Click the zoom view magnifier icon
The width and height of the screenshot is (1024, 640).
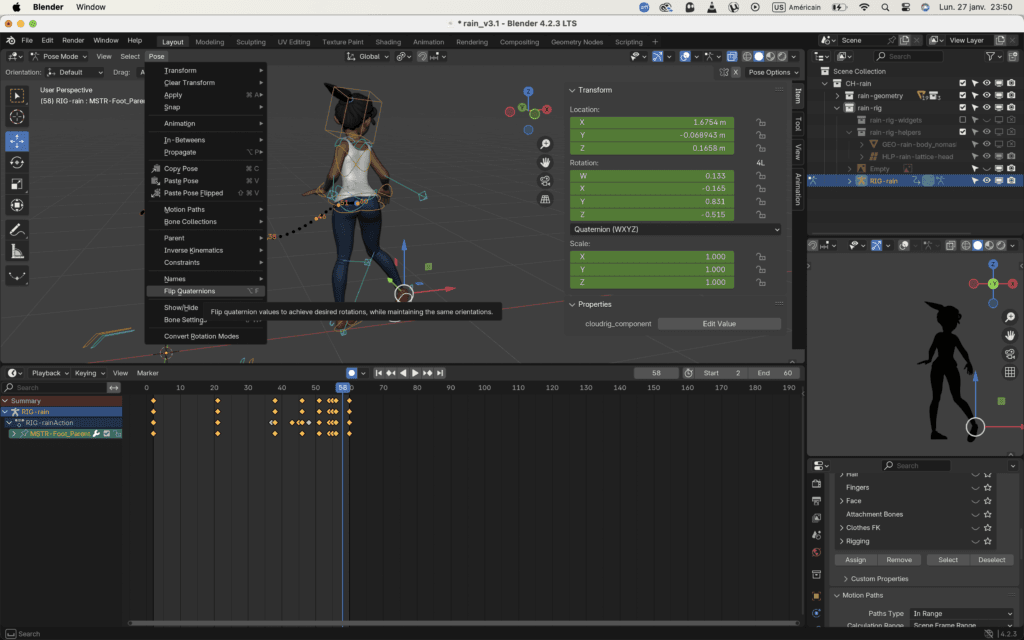coord(545,144)
